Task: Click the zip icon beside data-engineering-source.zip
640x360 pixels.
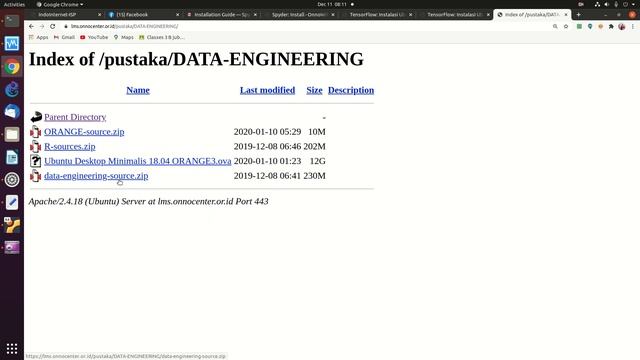Action: [x=36, y=176]
